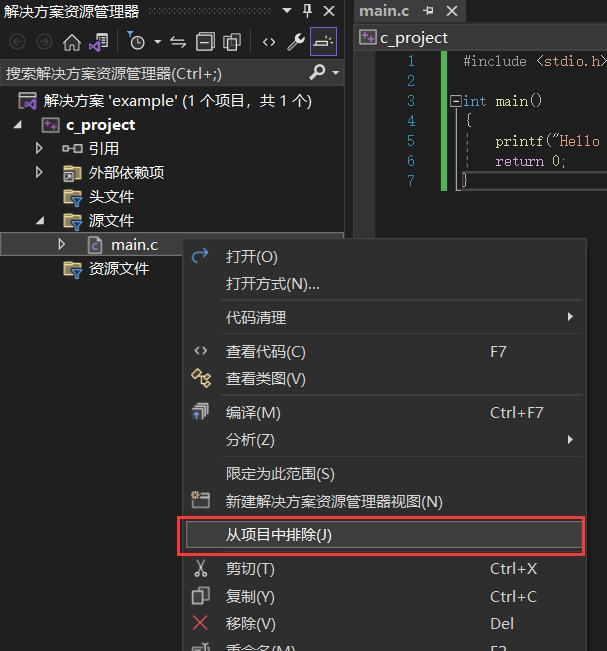Toggle the preview selected items button
Screen dimensions: 607x651
(x=323, y=42)
